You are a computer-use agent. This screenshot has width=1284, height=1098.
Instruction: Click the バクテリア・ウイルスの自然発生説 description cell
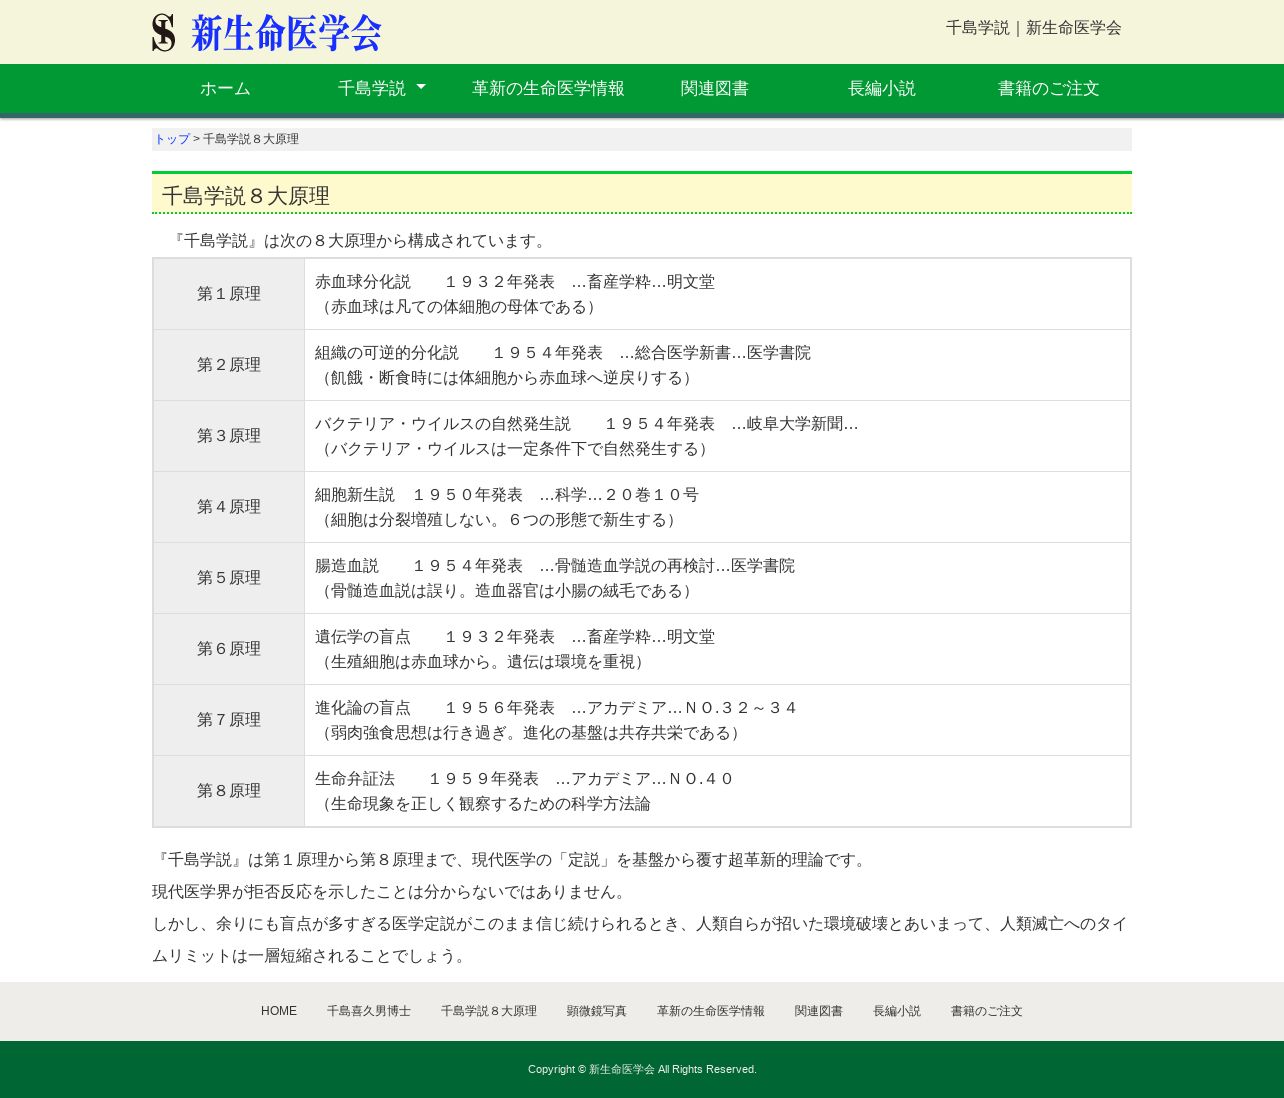point(717,436)
